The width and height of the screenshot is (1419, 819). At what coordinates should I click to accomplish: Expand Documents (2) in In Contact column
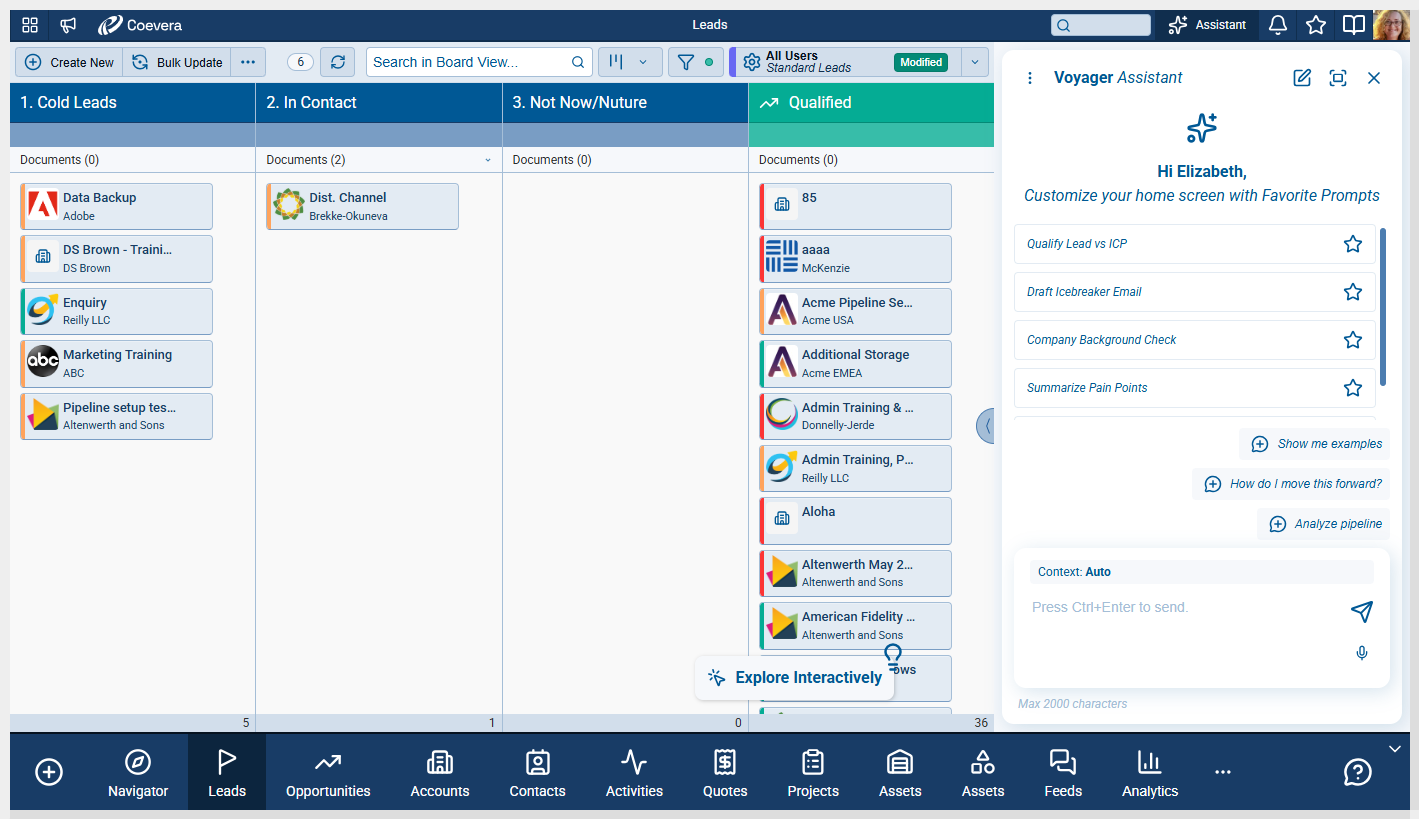pyautogui.click(x=488, y=160)
